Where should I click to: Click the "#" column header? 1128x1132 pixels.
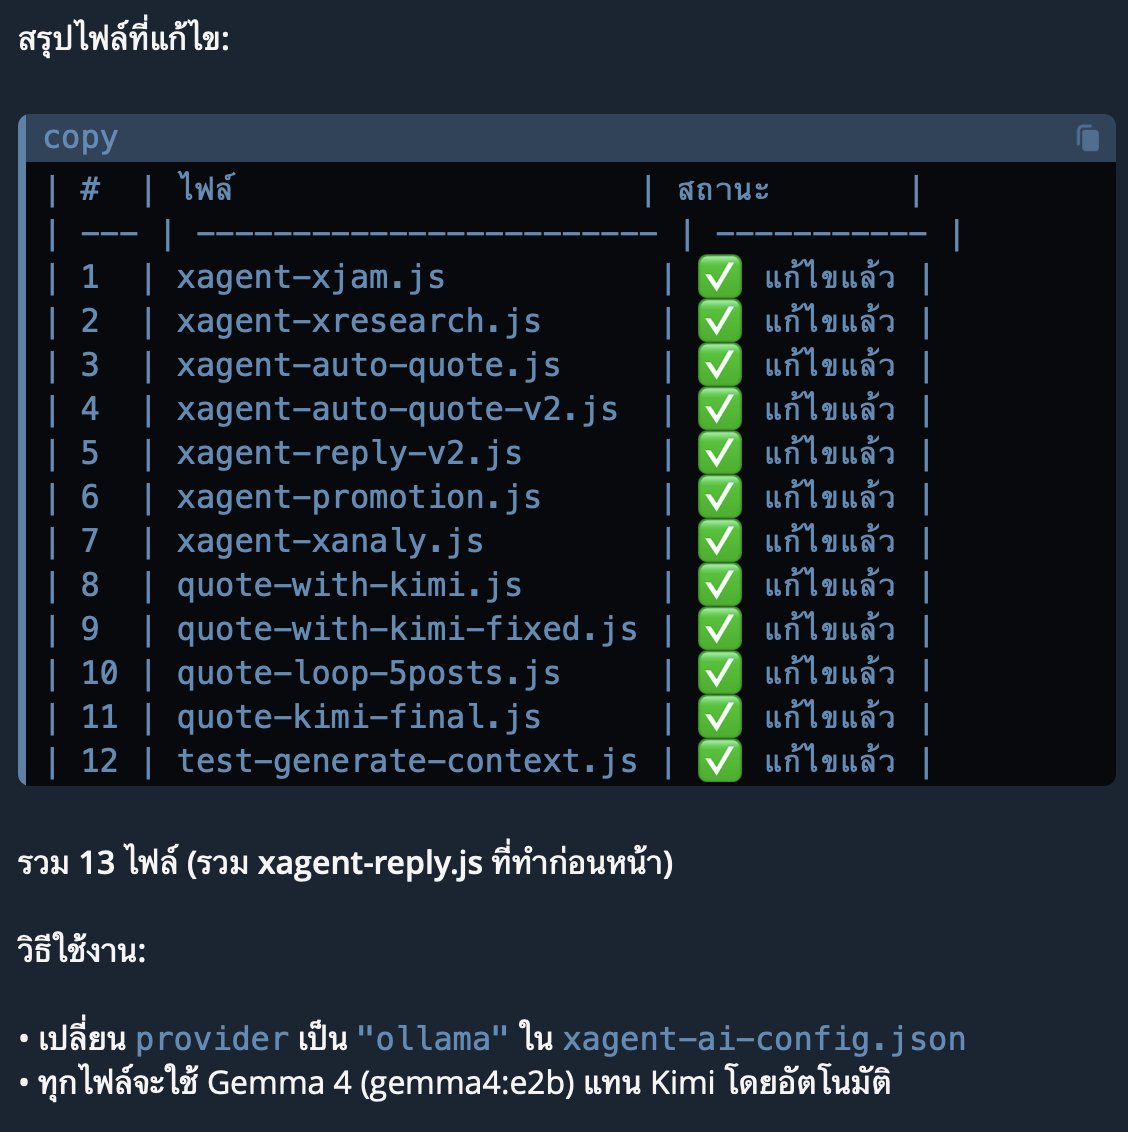90,190
